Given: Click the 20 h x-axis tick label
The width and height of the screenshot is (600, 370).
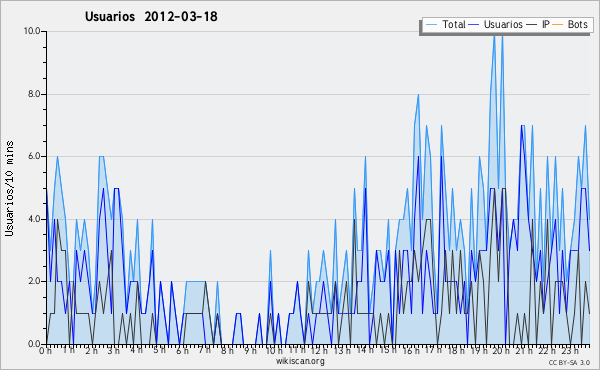Looking at the screenshot, I should (499, 350).
